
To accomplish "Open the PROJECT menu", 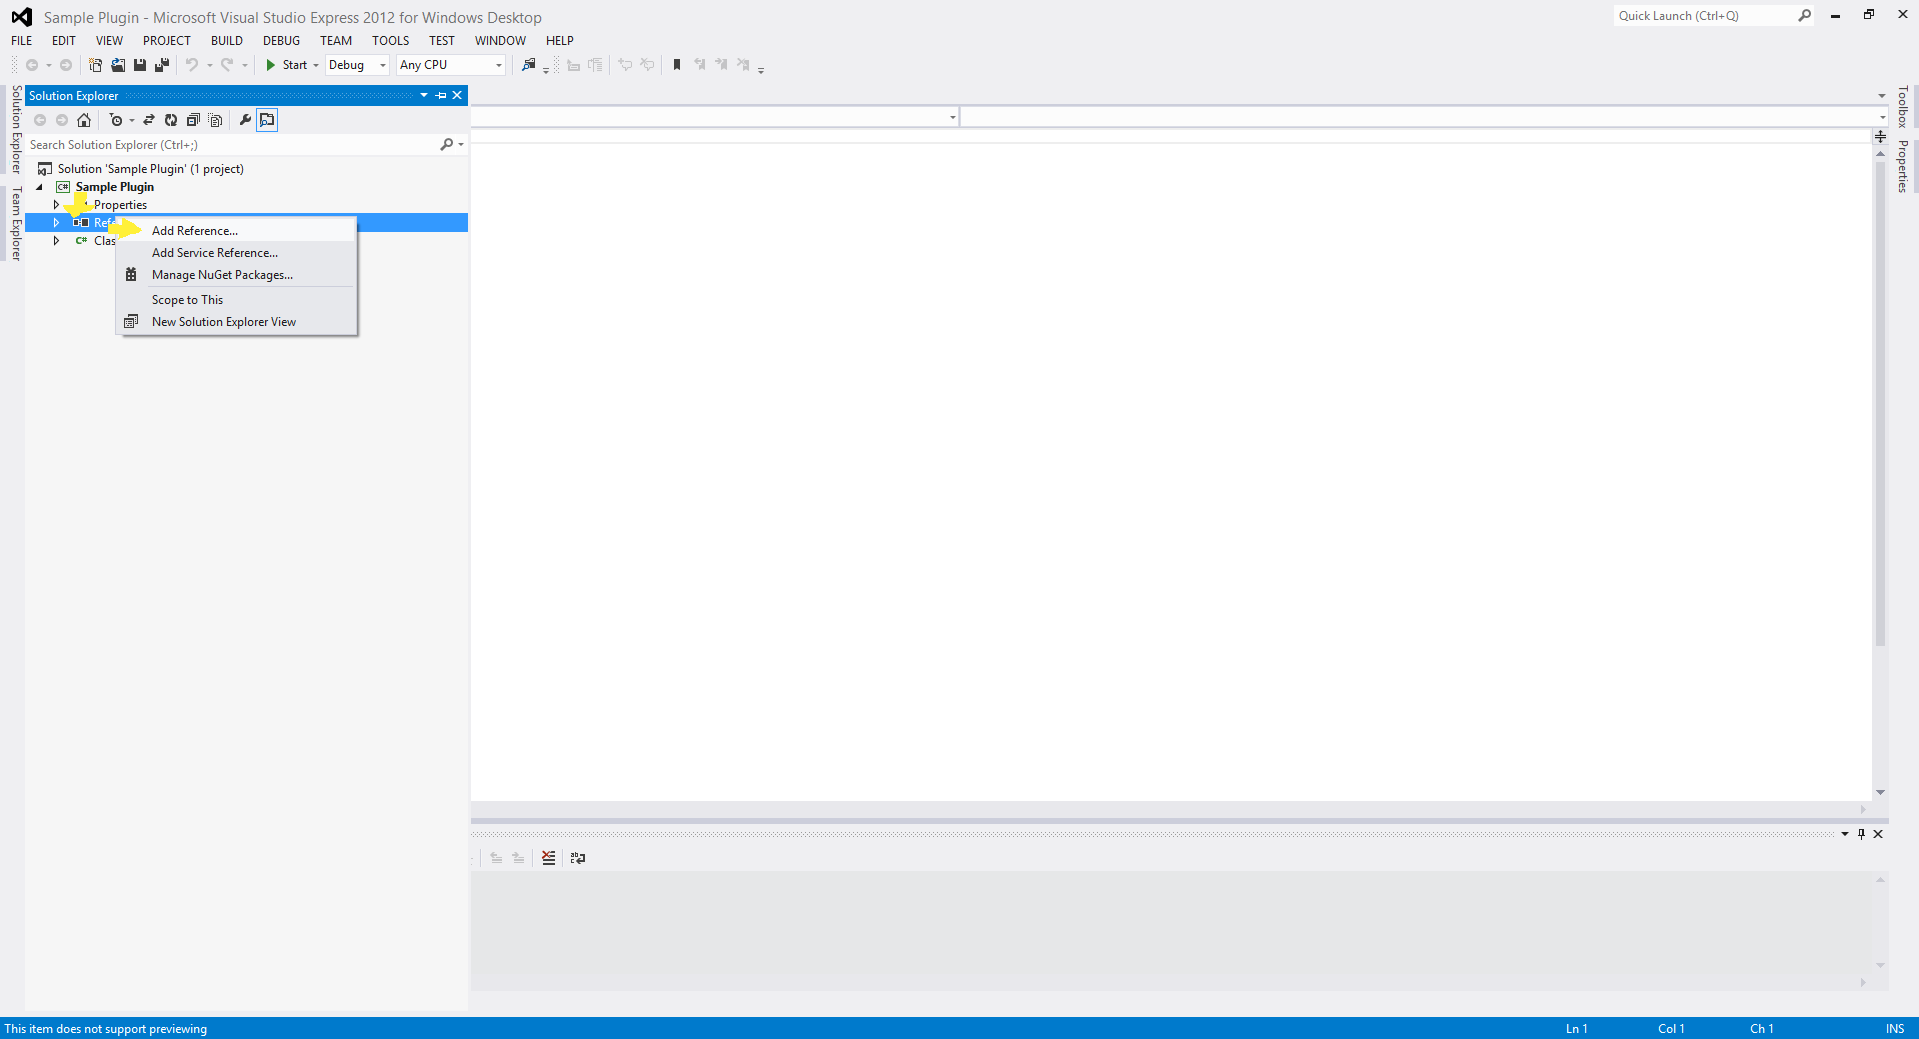I will pyautogui.click(x=166, y=41).
